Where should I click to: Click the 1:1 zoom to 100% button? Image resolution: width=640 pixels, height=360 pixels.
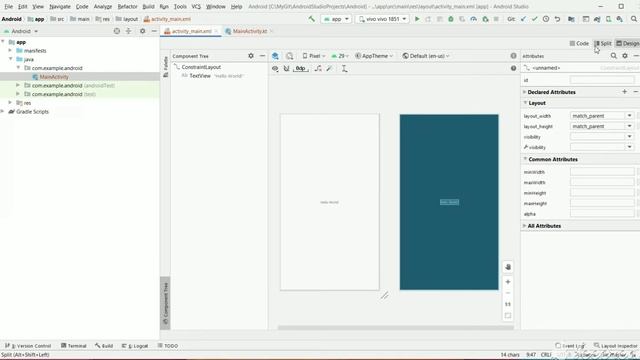(508, 304)
